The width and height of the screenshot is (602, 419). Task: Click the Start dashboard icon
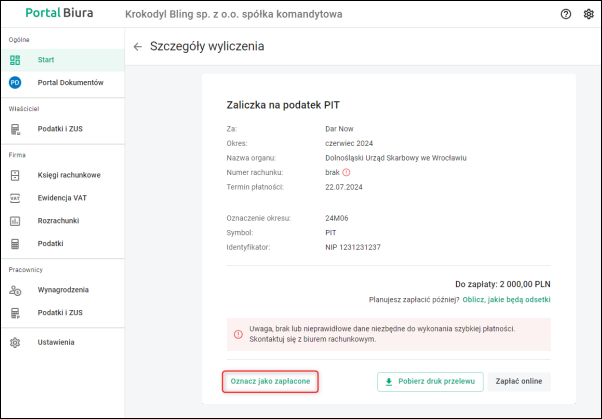pos(15,60)
